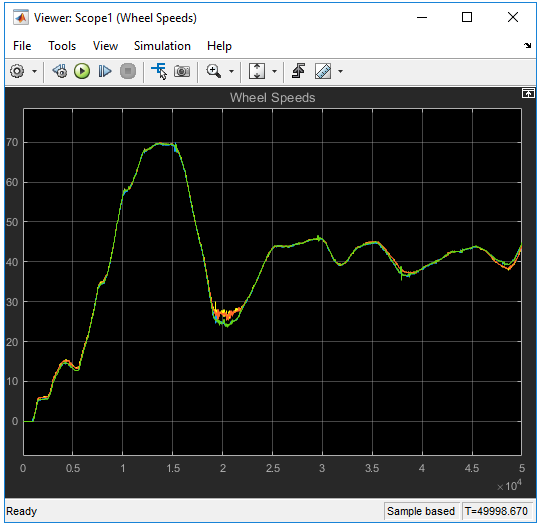Click the Step Back toolbar icon
This screenshot has width=541, height=525.
pos(60,71)
